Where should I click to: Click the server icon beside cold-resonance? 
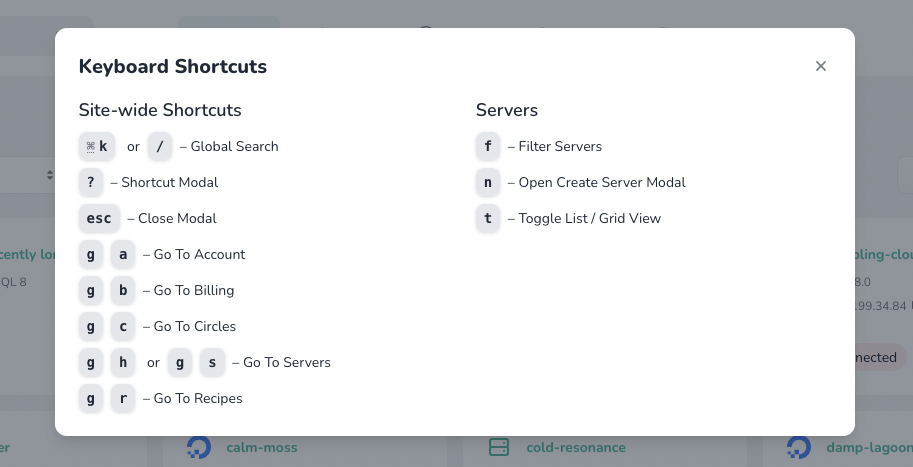click(x=499, y=447)
